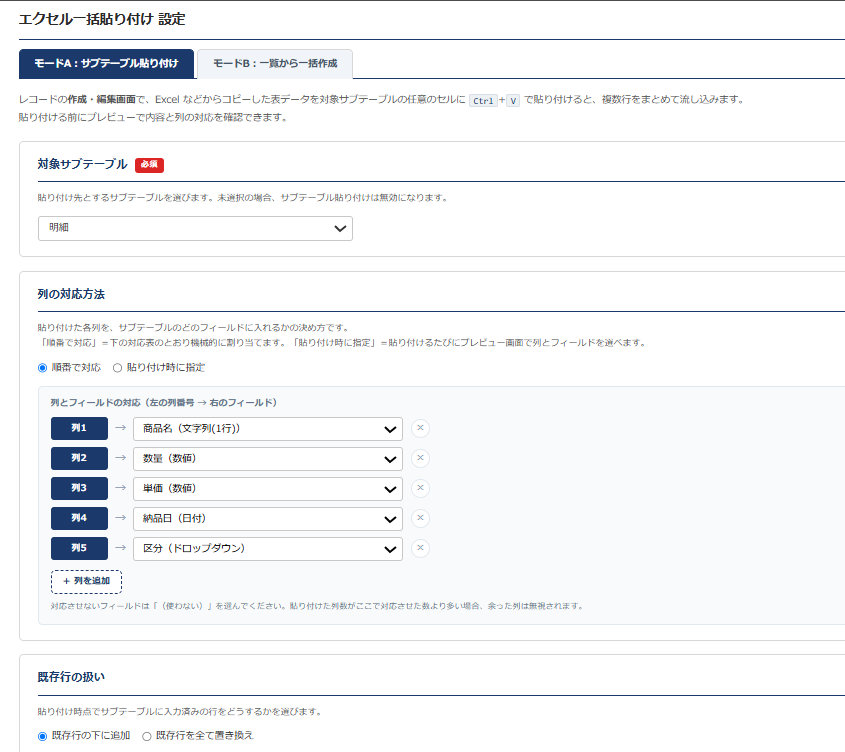Click the 列の対応方法 section heading
The image size is (845, 752).
pyautogui.click(x=71, y=294)
